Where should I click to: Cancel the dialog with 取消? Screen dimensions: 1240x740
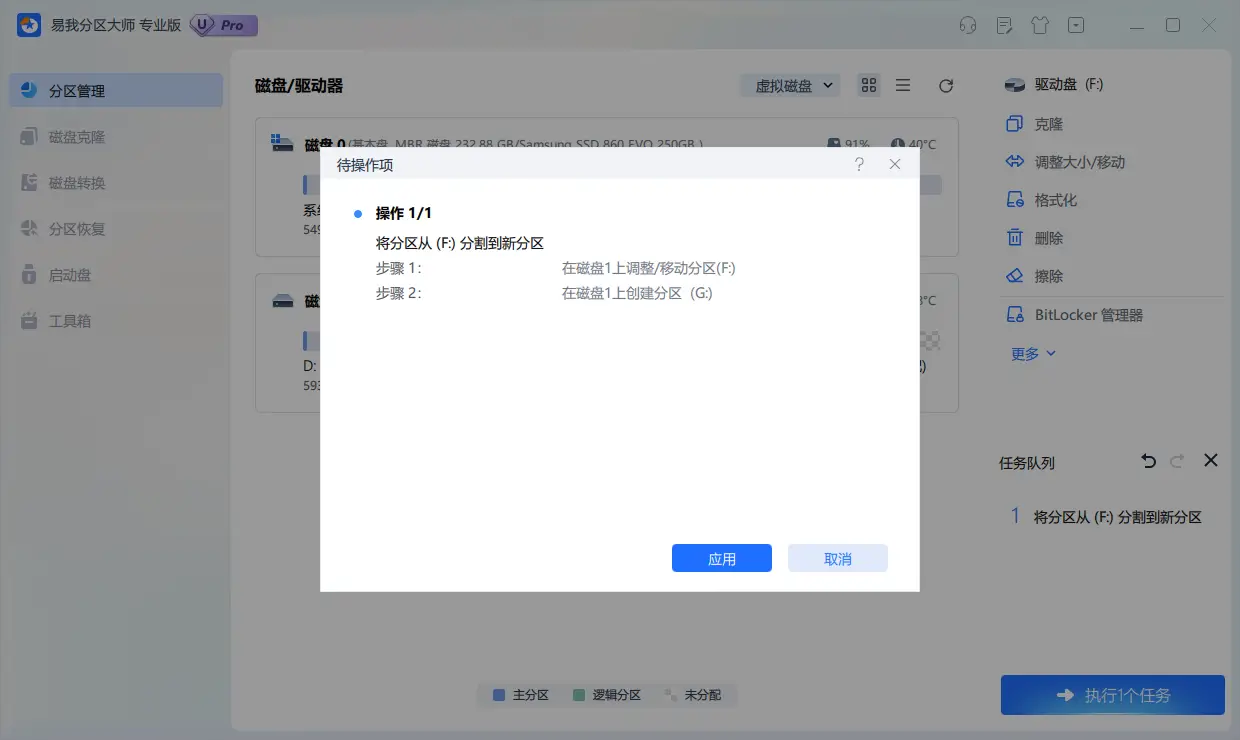tap(837, 558)
